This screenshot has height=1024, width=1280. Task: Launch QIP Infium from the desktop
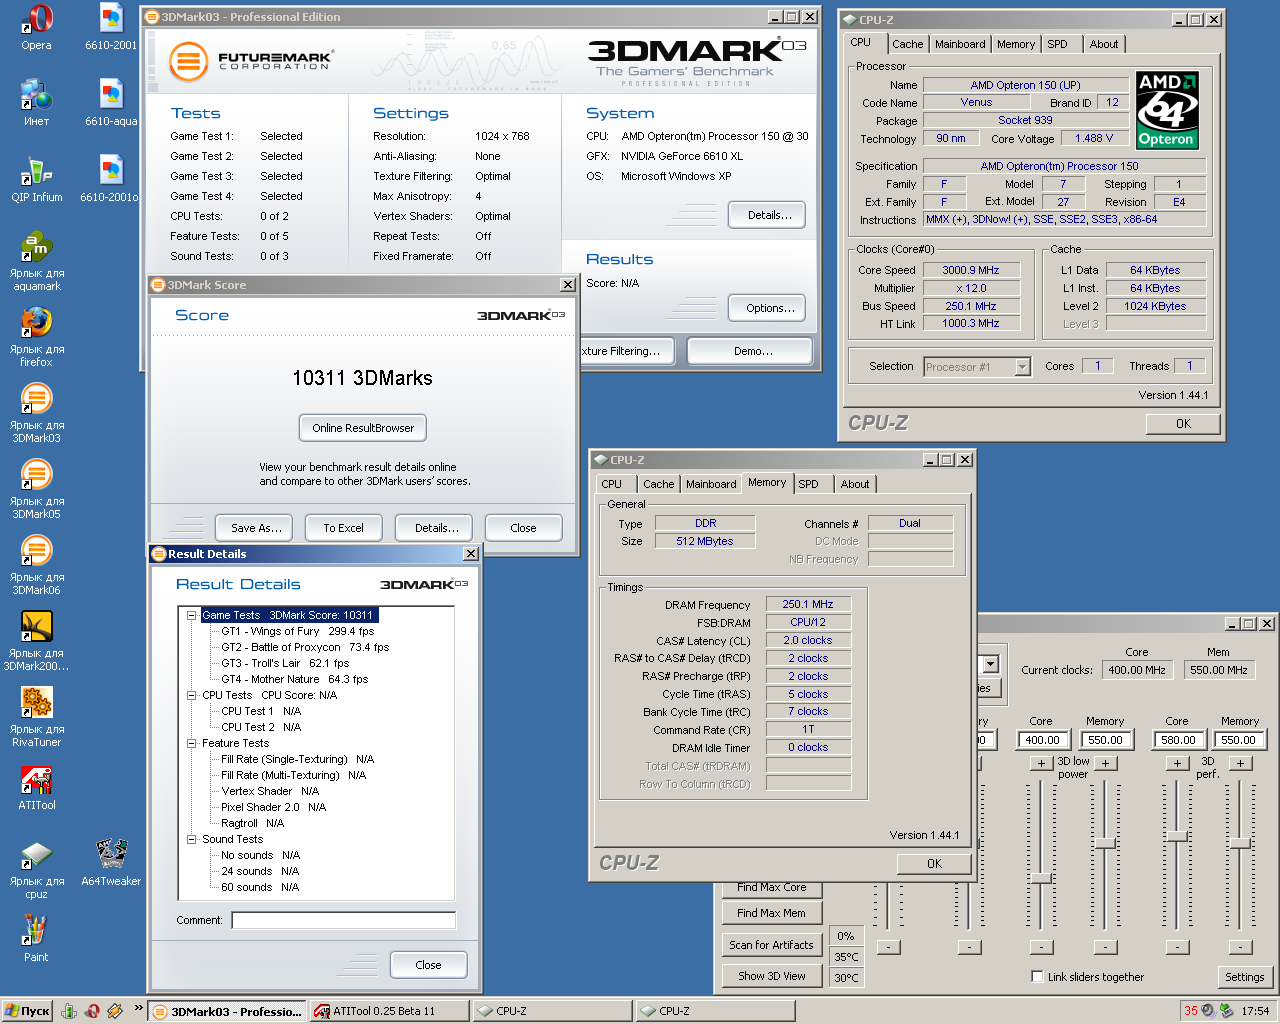36,179
